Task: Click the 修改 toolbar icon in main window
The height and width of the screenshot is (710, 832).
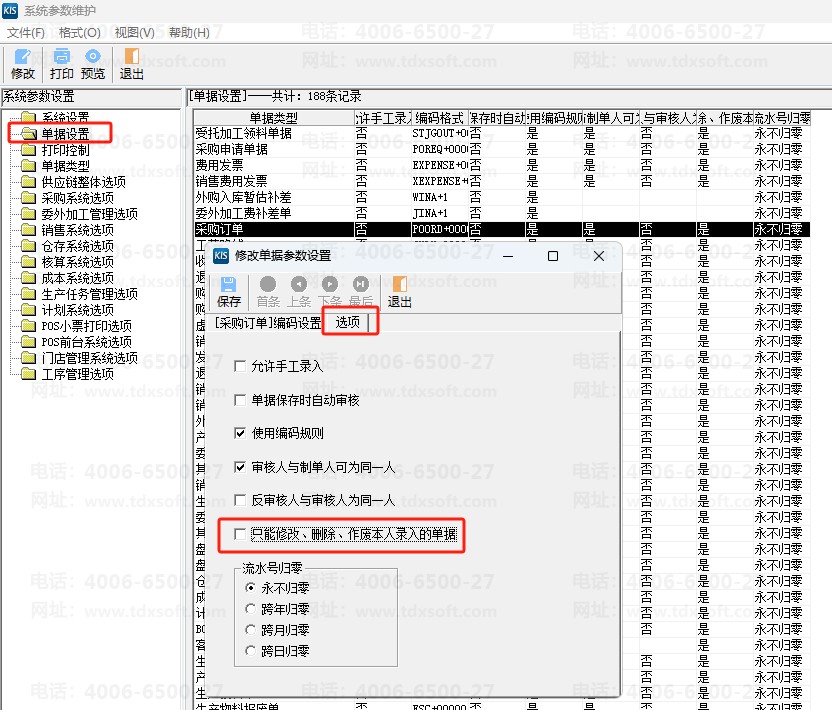Action: 22,58
